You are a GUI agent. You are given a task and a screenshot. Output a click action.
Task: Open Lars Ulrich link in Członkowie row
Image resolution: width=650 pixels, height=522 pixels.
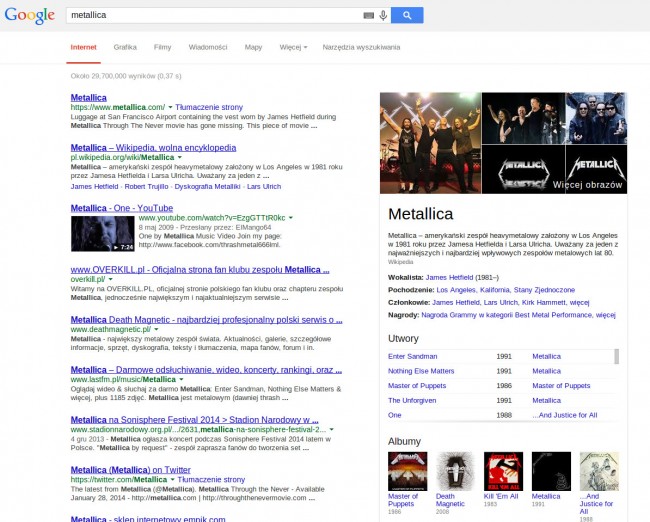click(501, 303)
